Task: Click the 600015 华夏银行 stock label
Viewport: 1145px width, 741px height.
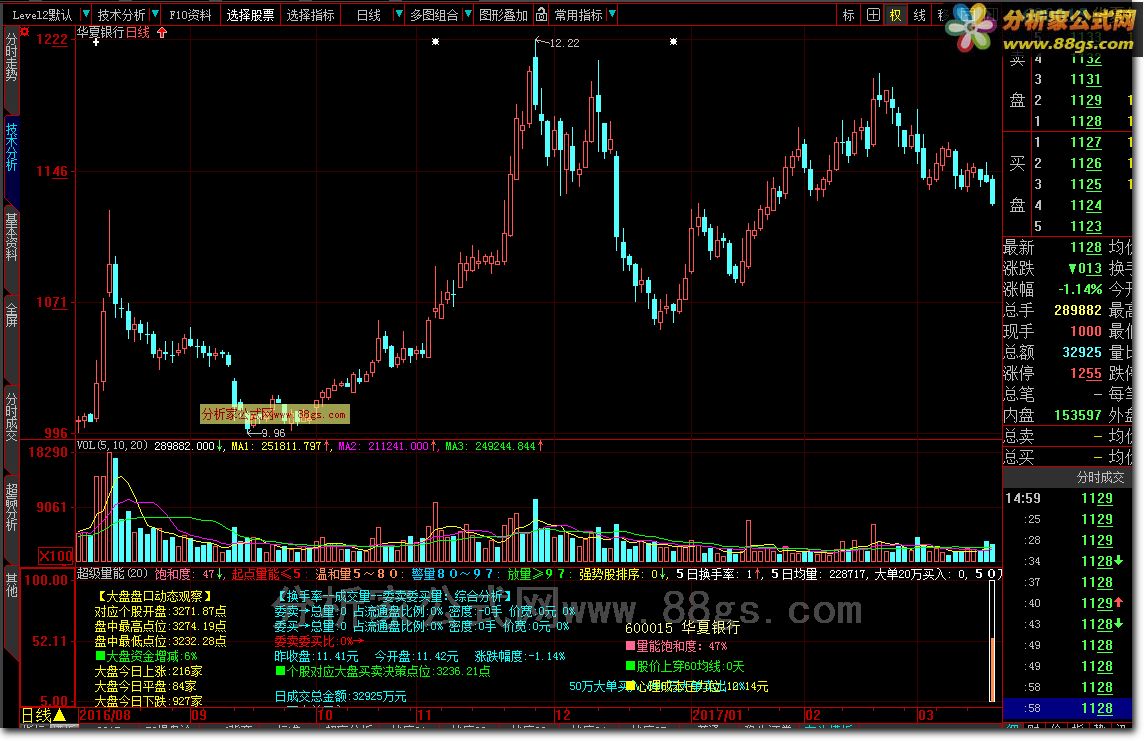Action: (682, 628)
